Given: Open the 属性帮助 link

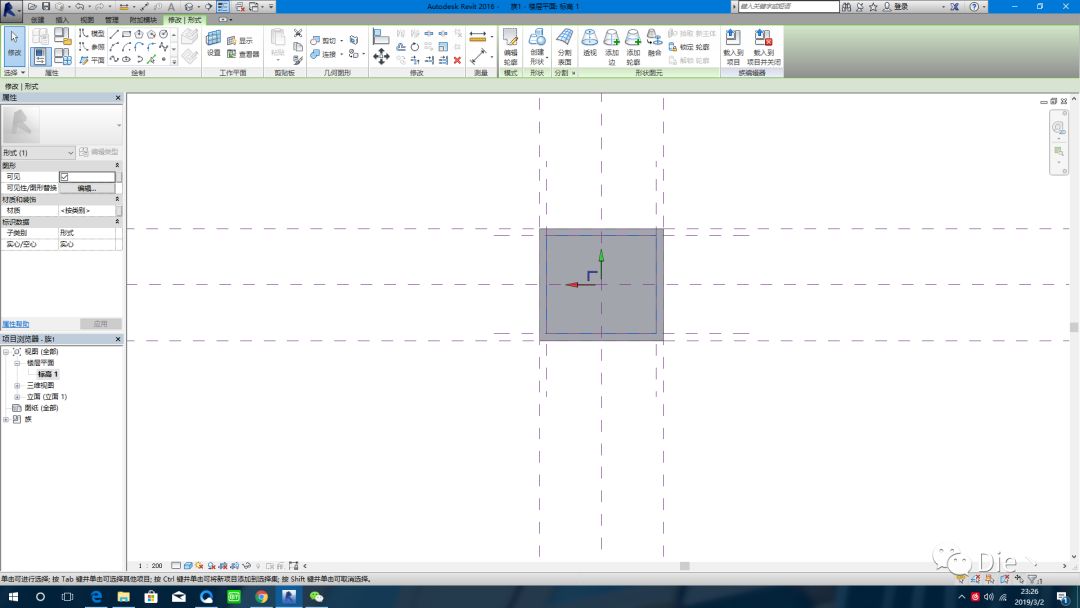Looking at the screenshot, I should [16, 324].
